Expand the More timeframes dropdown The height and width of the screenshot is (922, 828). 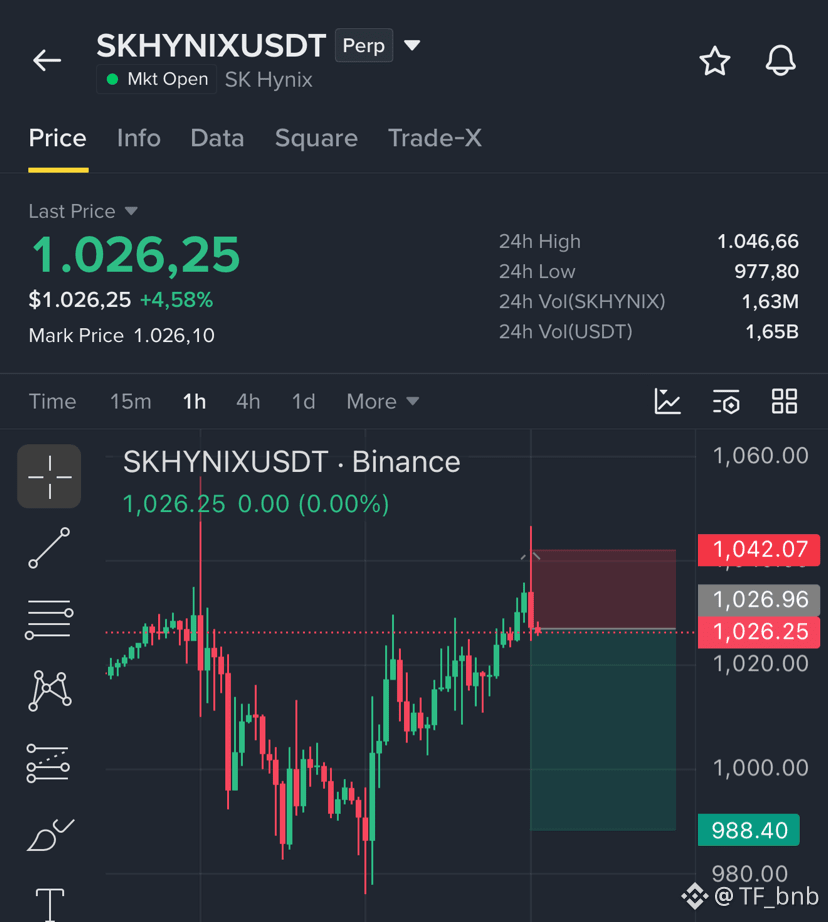(383, 402)
